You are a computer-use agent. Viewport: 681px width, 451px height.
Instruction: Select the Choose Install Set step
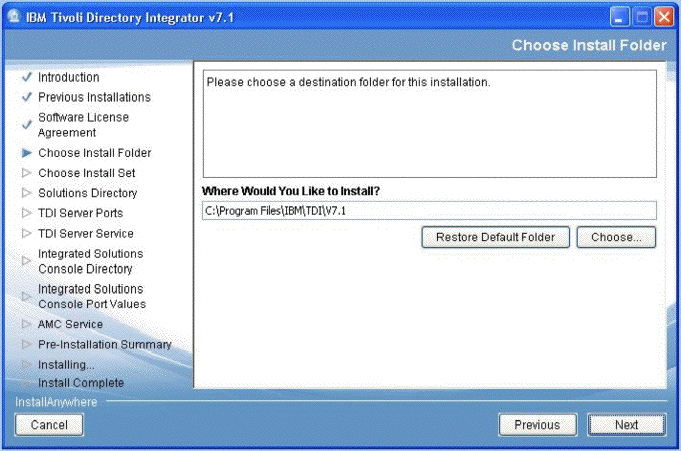pyautogui.click(x=86, y=173)
